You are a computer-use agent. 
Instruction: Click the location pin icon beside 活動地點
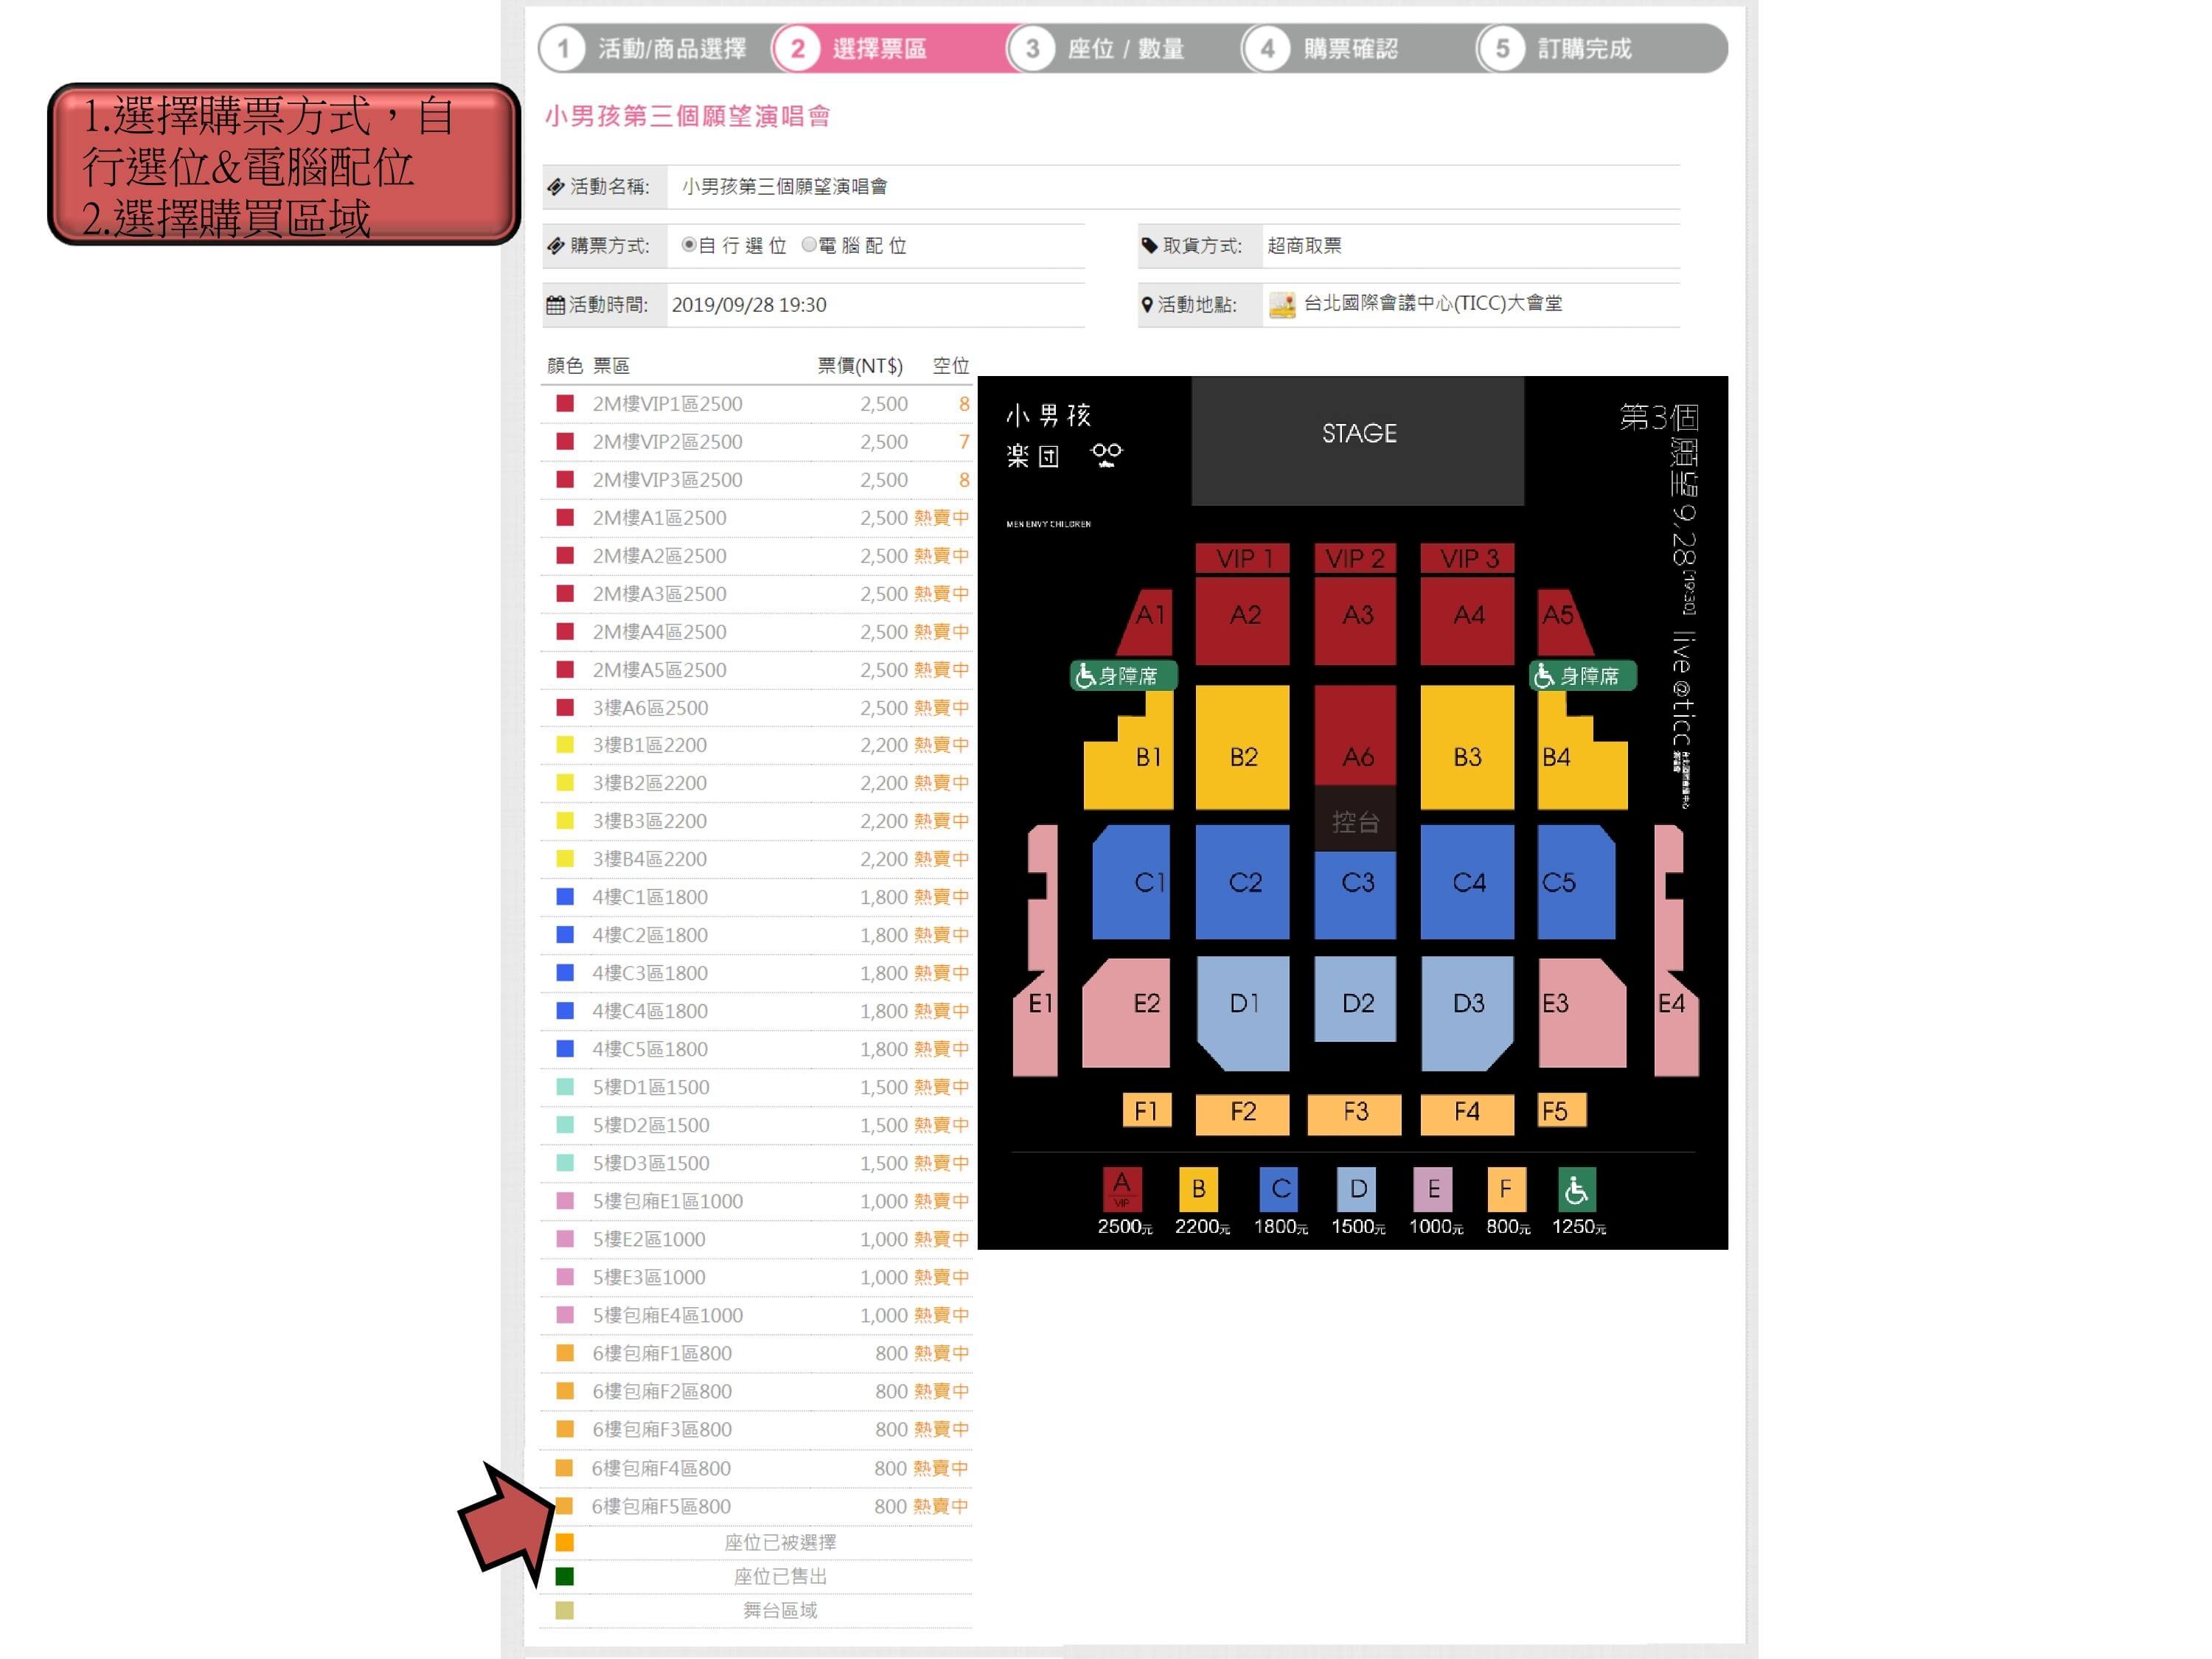1147,304
